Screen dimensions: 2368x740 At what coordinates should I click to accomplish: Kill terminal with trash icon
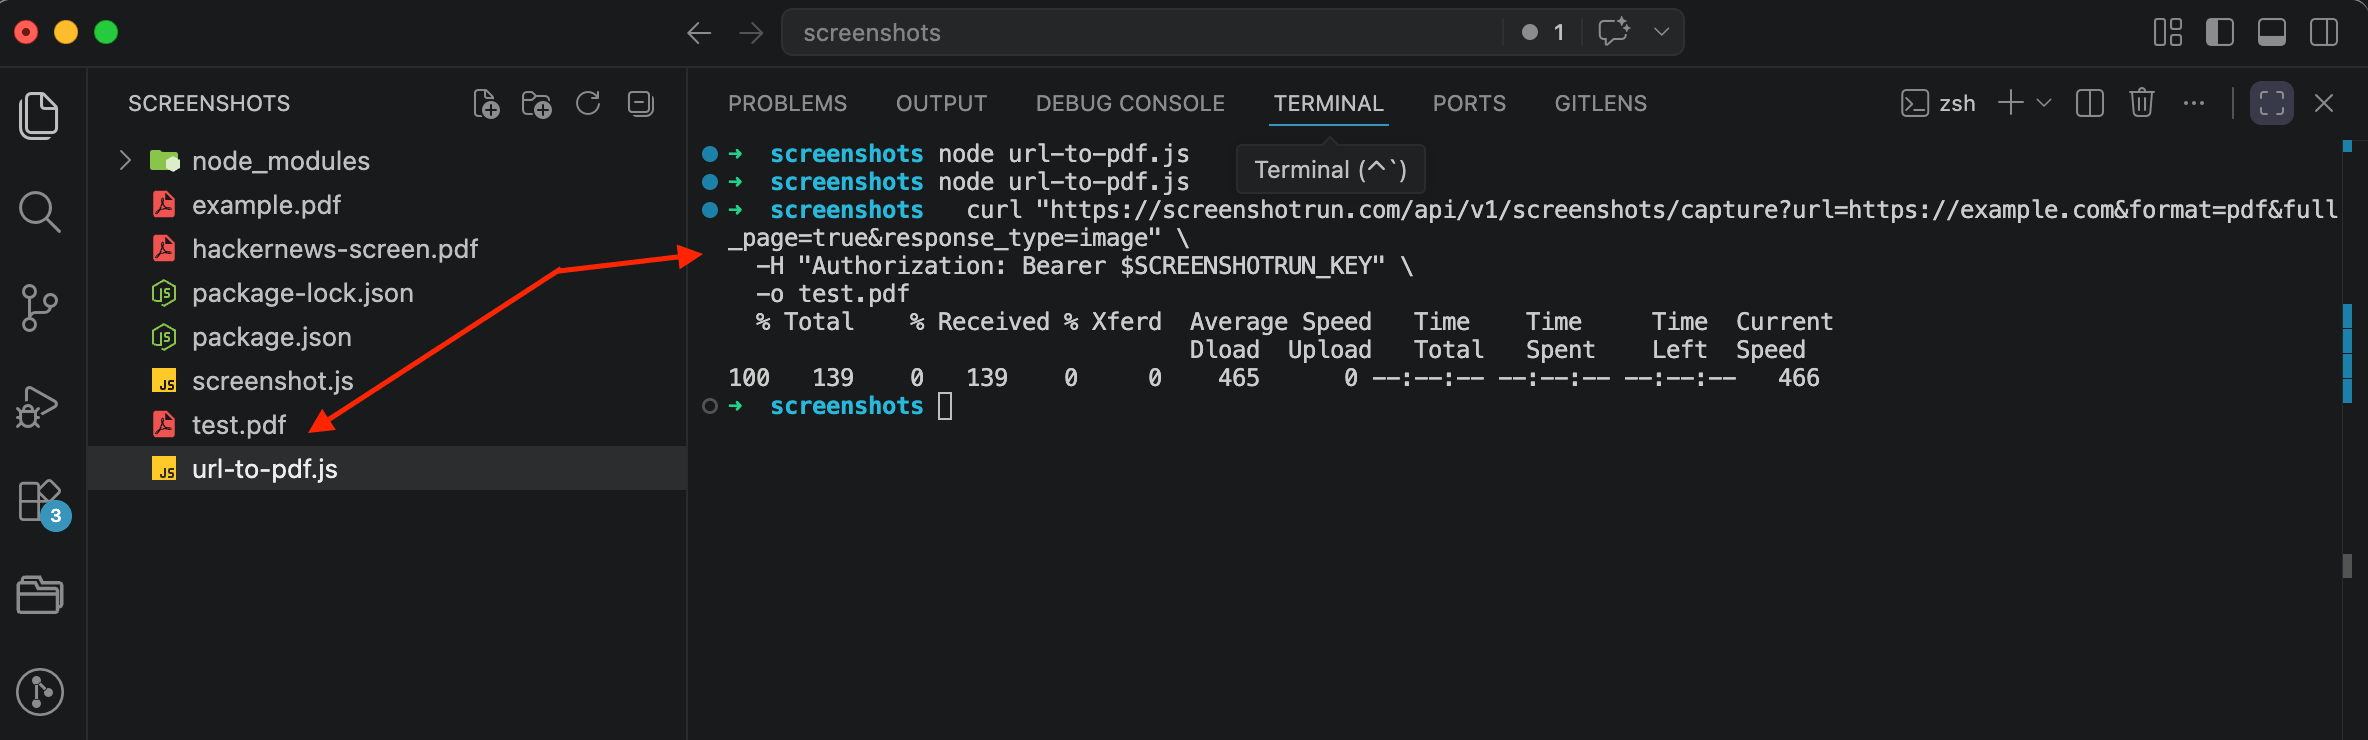click(2142, 103)
